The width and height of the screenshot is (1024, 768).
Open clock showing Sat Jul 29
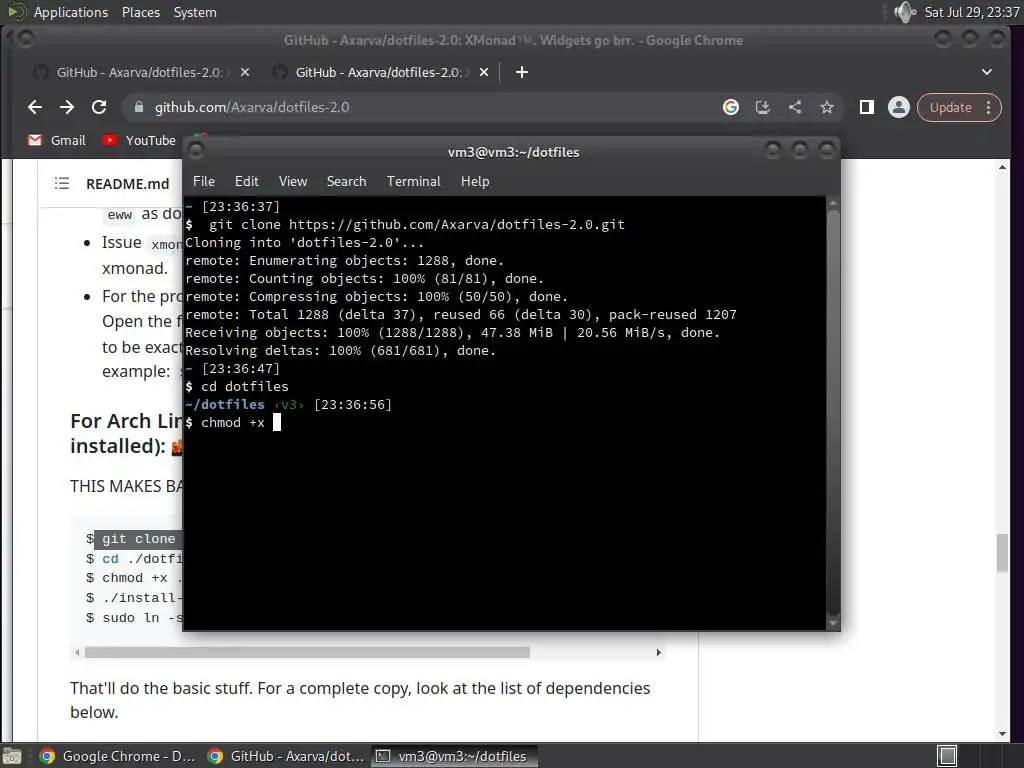pos(971,12)
